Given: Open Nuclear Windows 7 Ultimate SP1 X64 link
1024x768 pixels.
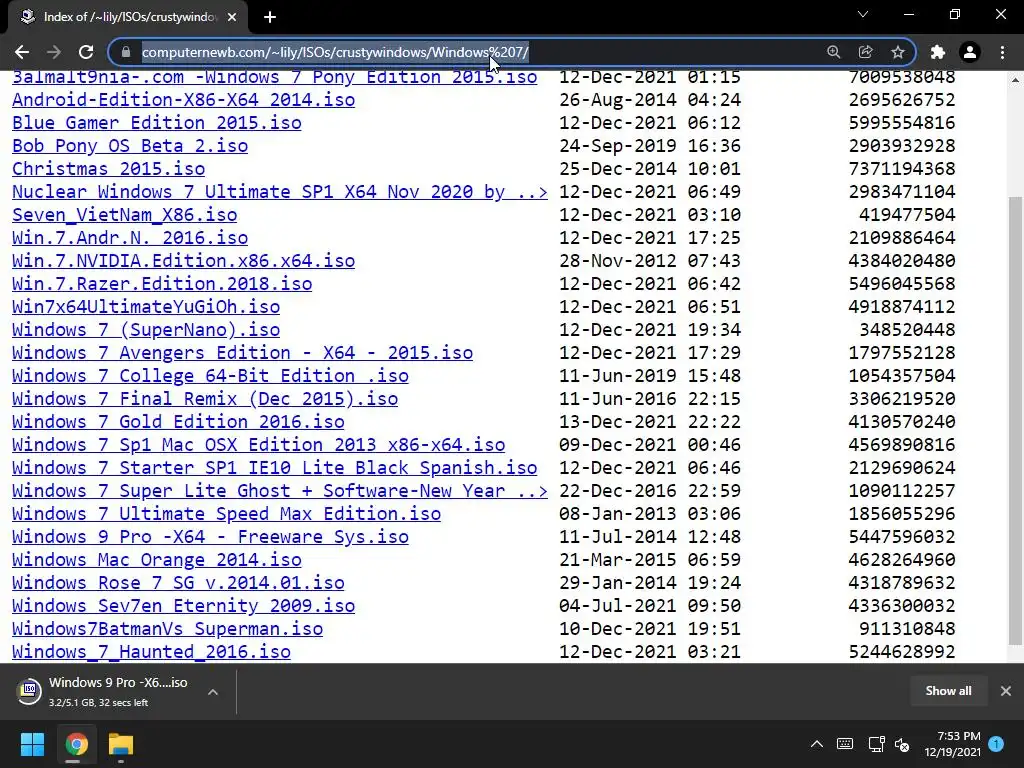Looking at the screenshot, I should [x=280, y=192].
